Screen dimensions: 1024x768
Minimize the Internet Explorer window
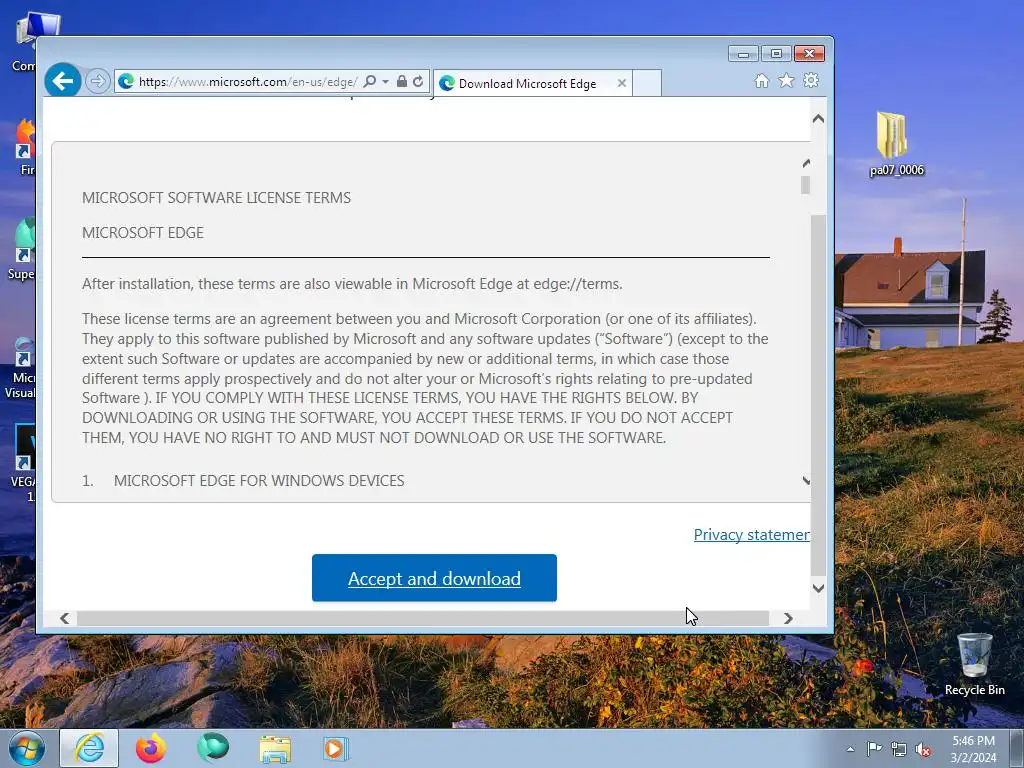[x=743, y=54]
